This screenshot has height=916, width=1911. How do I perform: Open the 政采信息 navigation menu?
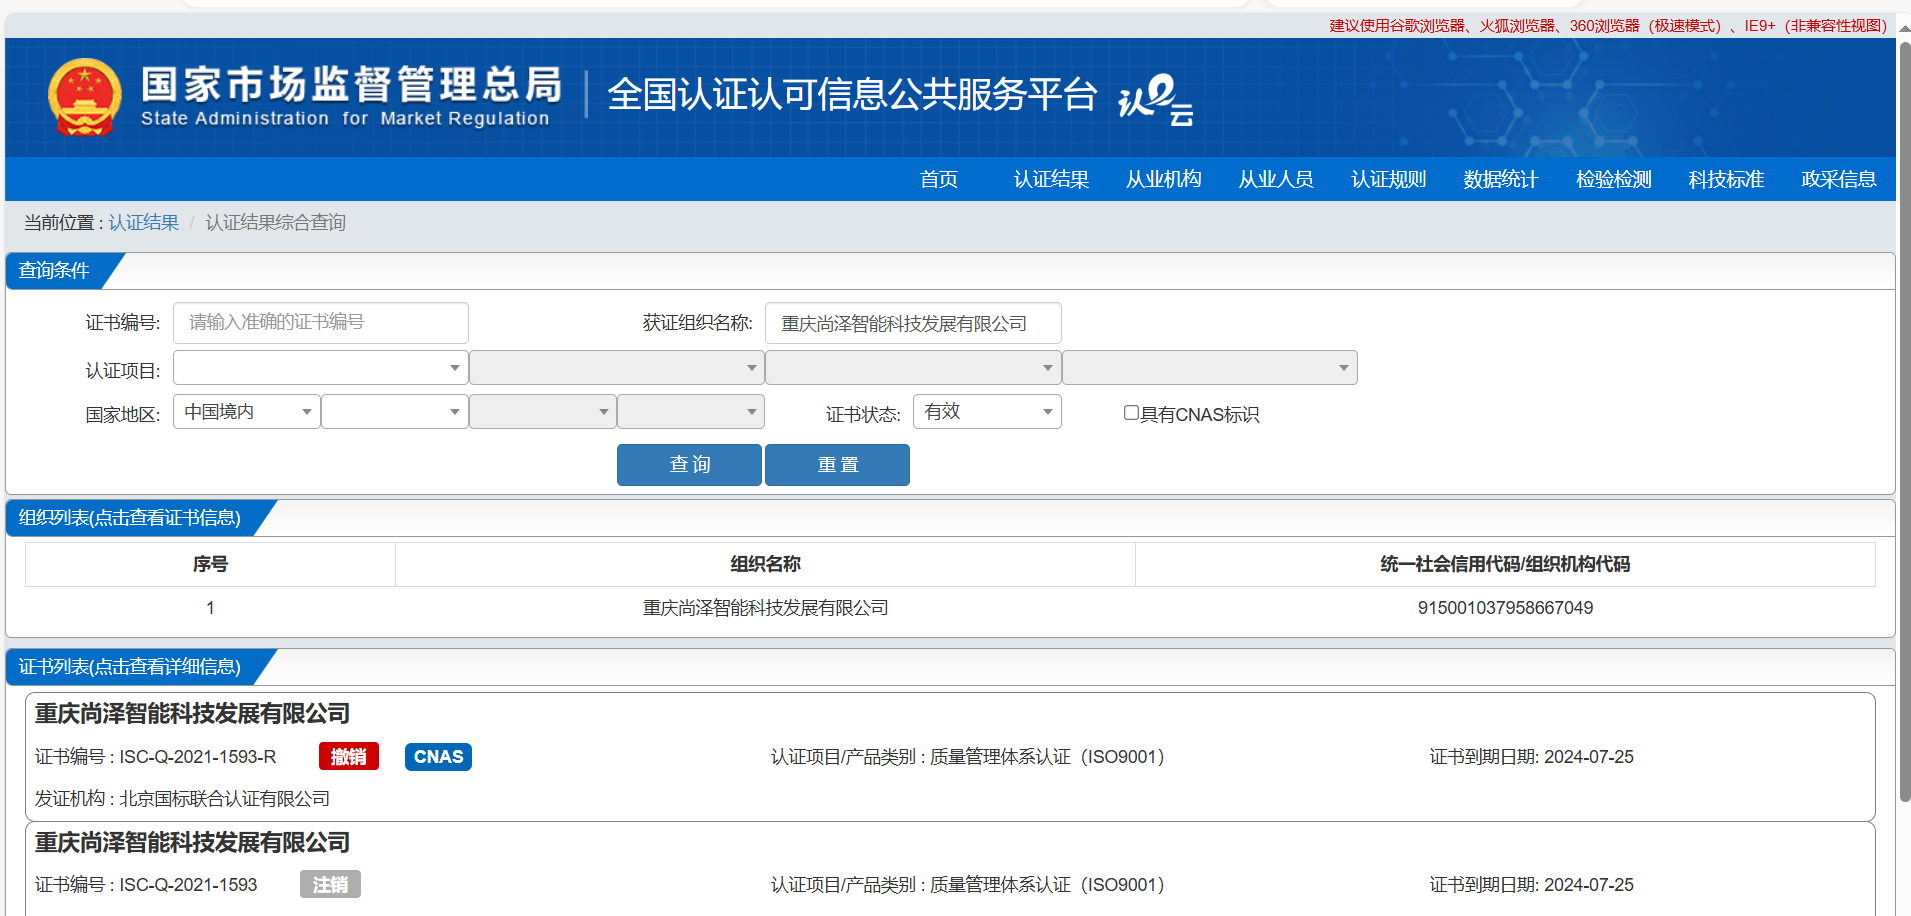point(1838,179)
